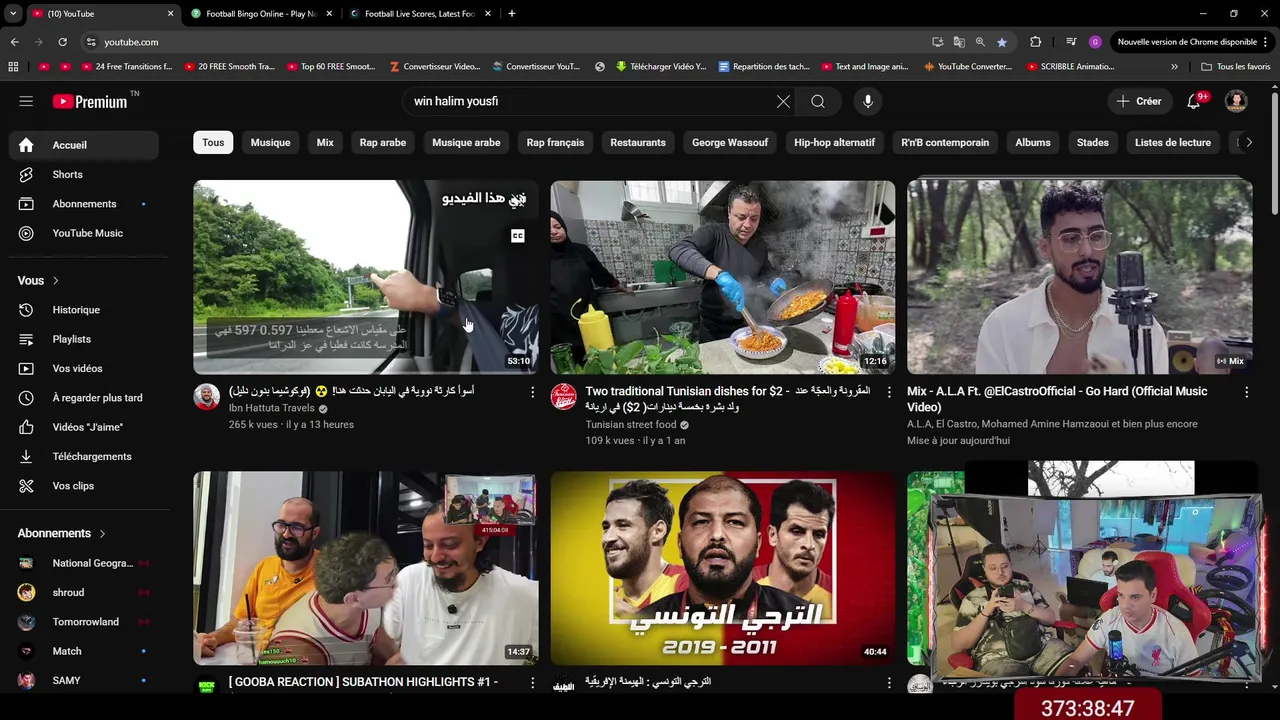1280x720 pixels.
Task: Select the R'n'B contemporain filter chip
Action: point(945,142)
